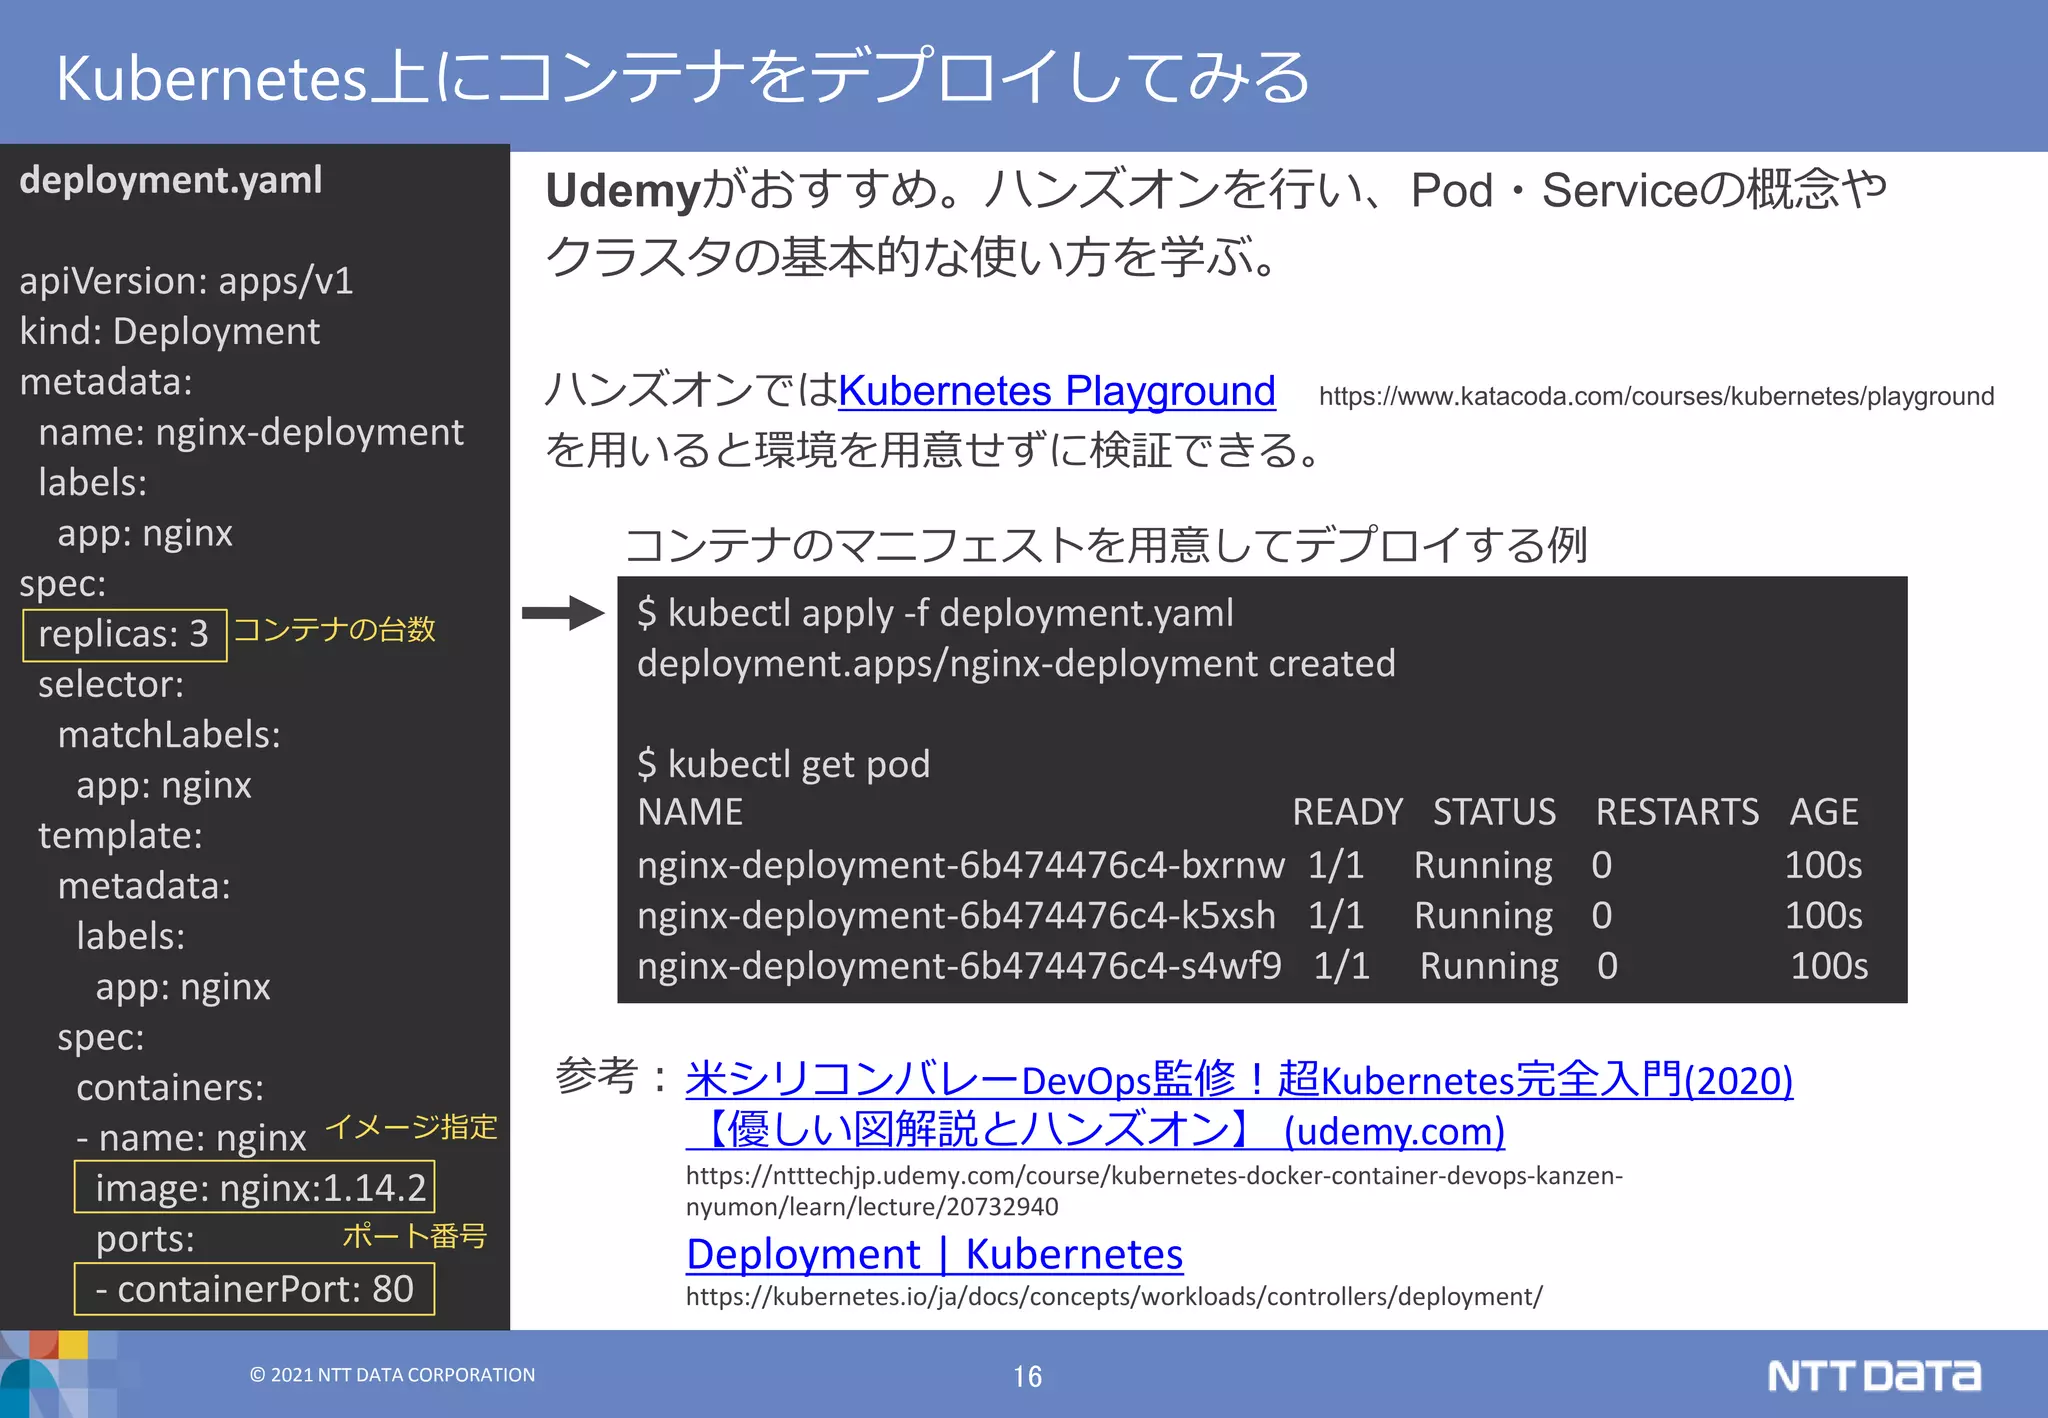Click the ports: line
Screen dimensions: 2048x1418
[x=145, y=1239]
